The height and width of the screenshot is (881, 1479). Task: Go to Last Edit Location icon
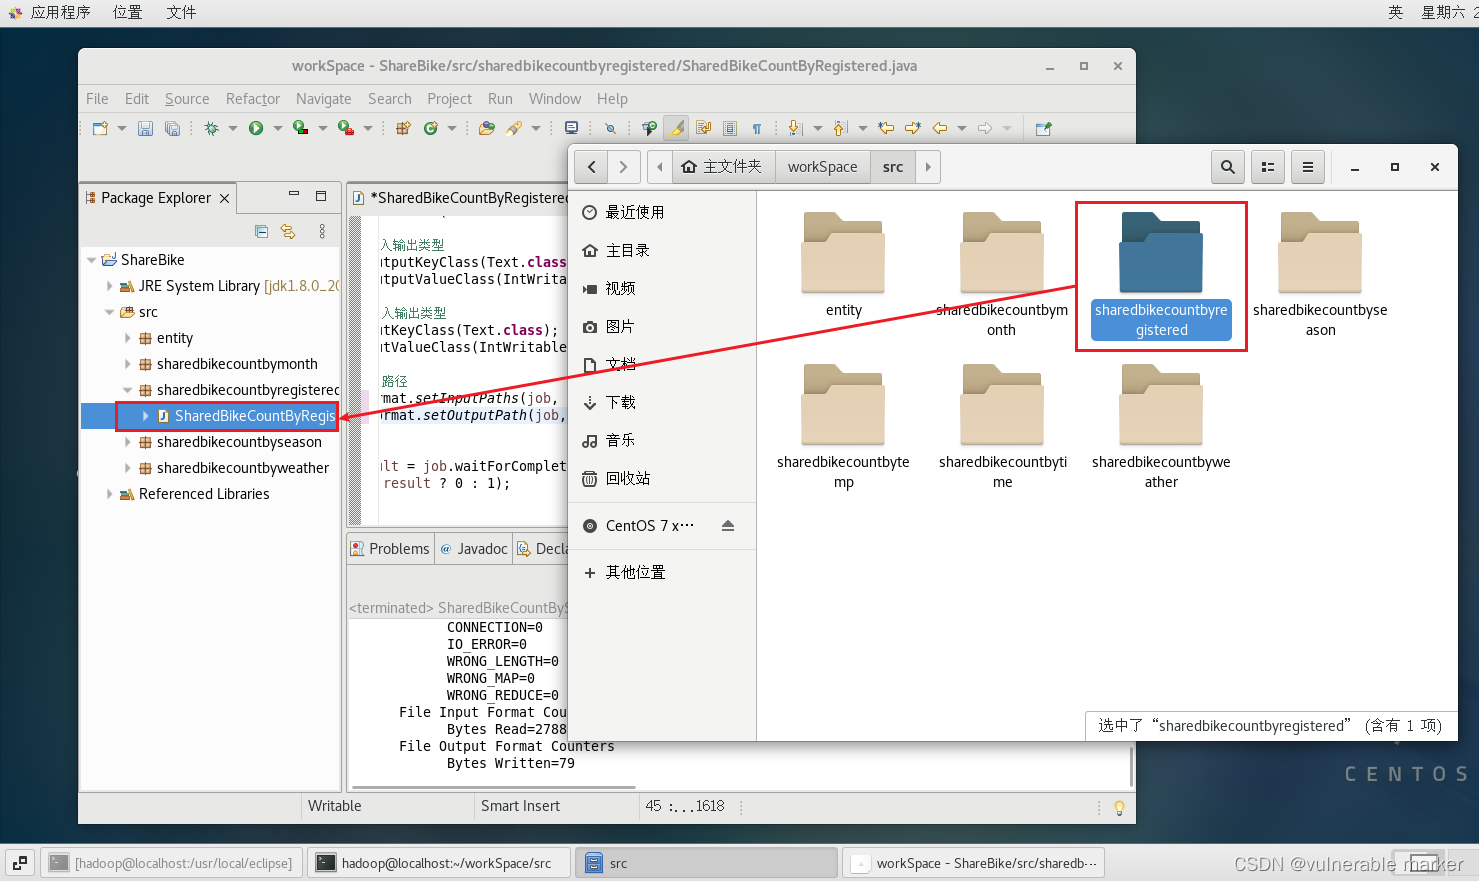coord(886,128)
